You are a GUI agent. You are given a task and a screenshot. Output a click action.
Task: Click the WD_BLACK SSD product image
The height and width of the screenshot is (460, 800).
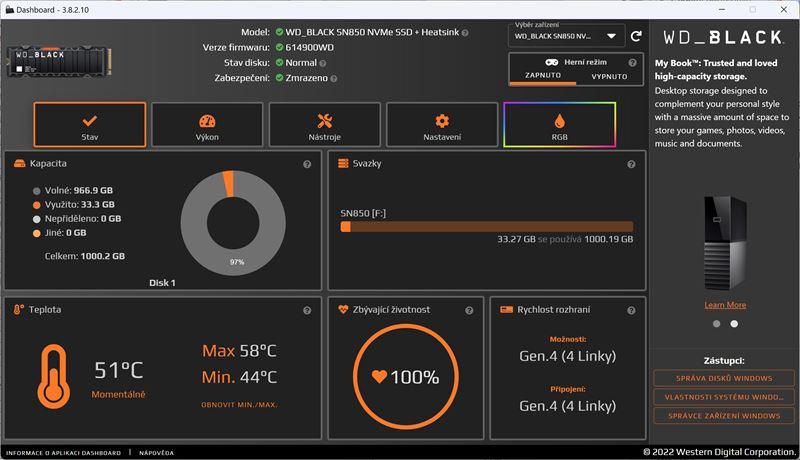click(59, 62)
